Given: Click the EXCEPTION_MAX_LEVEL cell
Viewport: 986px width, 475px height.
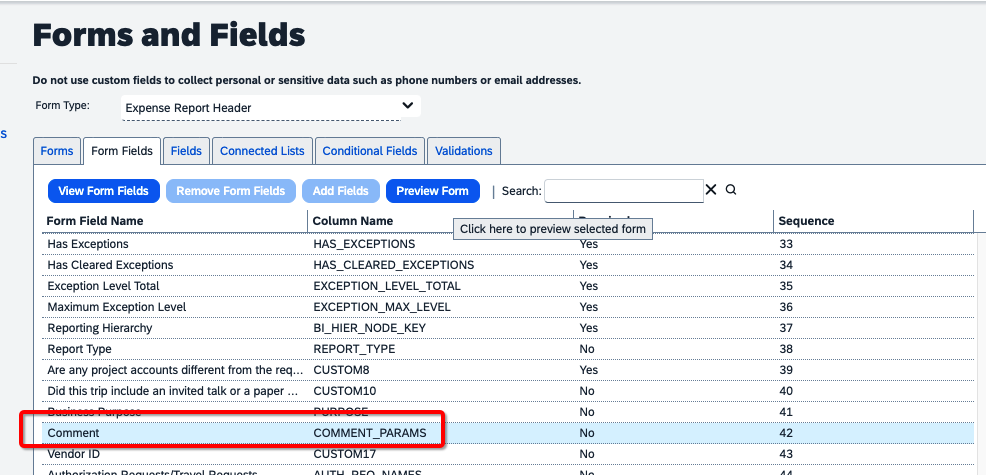Looking at the screenshot, I should click(382, 307).
